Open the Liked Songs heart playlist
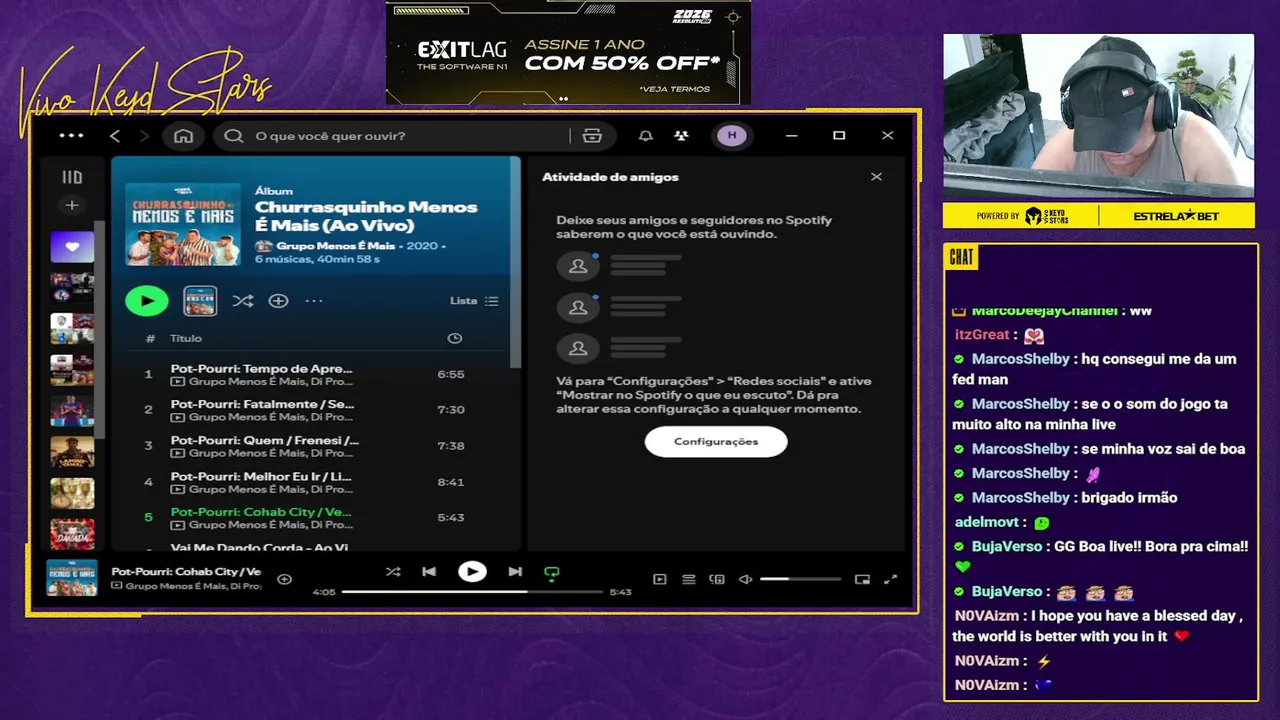This screenshot has width=1280, height=720. click(x=72, y=247)
